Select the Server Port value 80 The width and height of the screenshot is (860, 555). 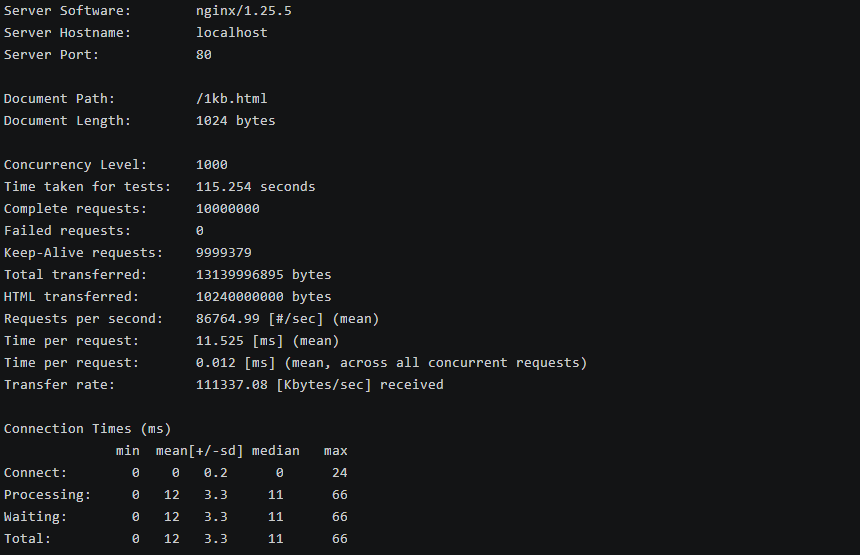(x=203, y=54)
